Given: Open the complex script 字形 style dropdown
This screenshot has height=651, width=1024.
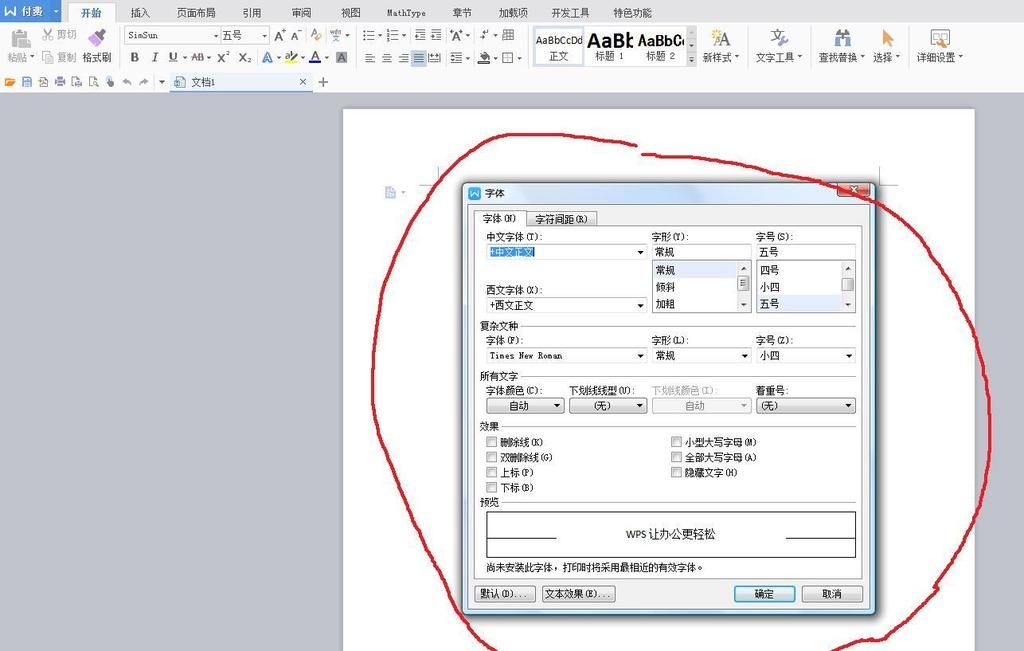Looking at the screenshot, I should [x=744, y=356].
